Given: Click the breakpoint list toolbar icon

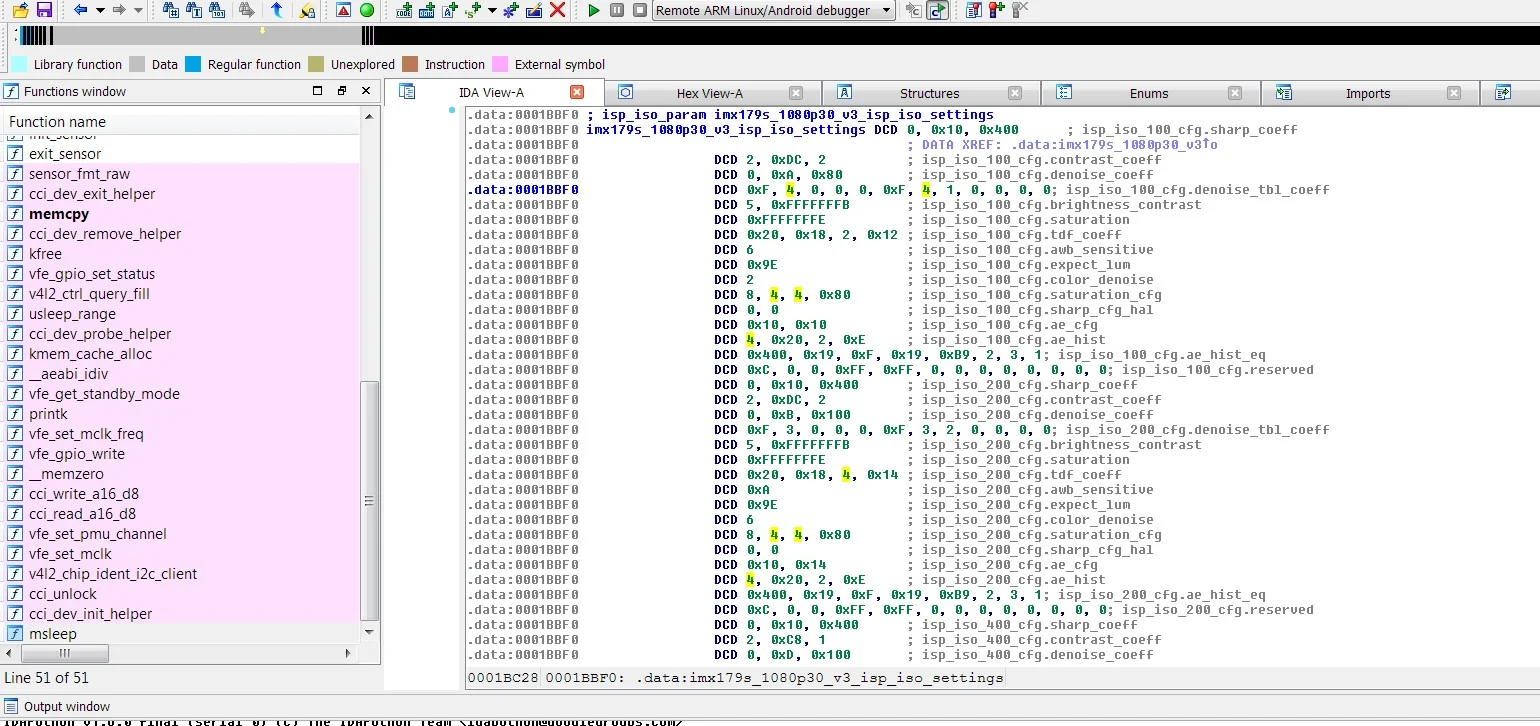Looking at the screenshot, I should (974, 10).
